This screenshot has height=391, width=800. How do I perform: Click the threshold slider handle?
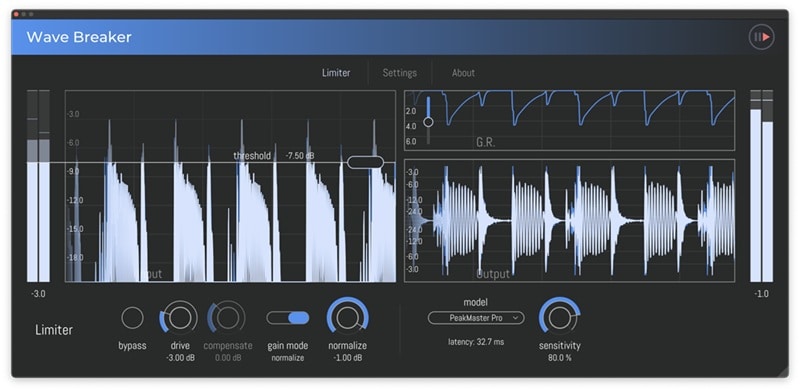click(x=365, y=162)
